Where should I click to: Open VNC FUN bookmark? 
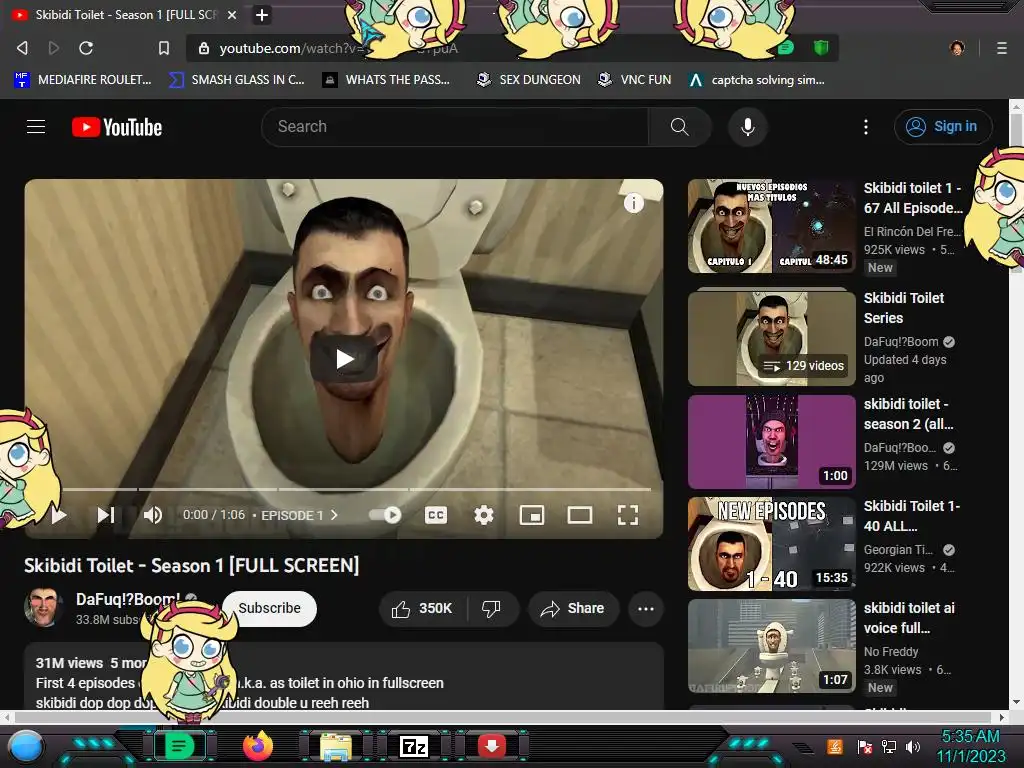coord(635,80)
